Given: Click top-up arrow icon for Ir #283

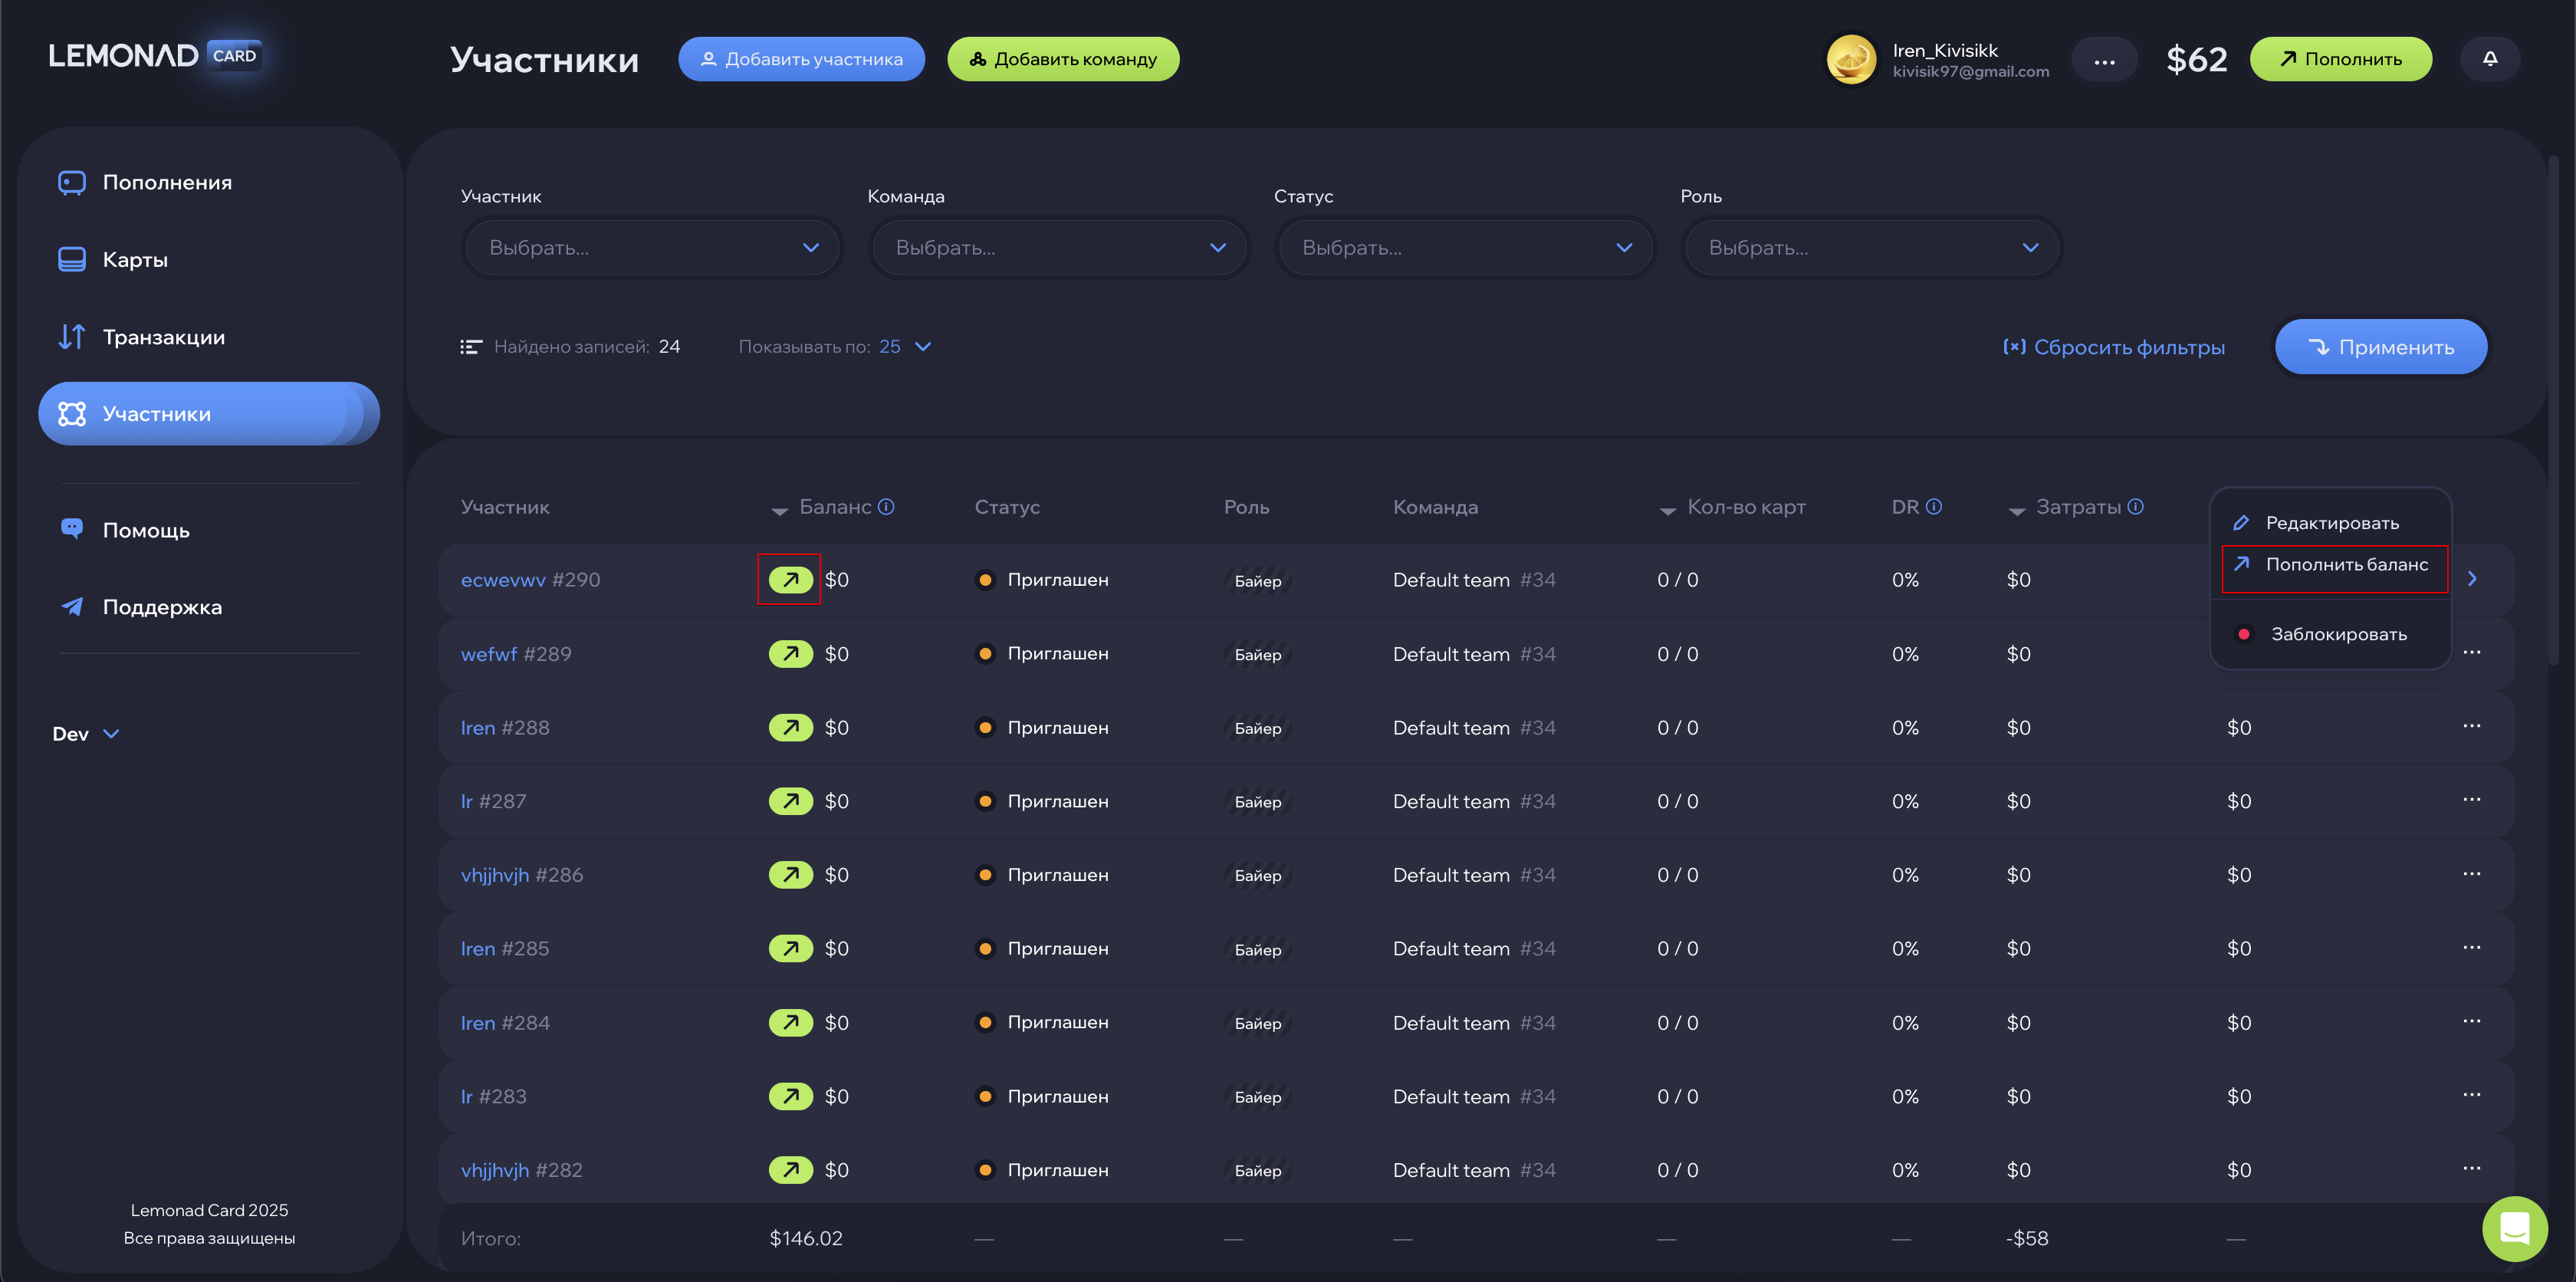Looking at the screenshot, I should pos(790,1096).
